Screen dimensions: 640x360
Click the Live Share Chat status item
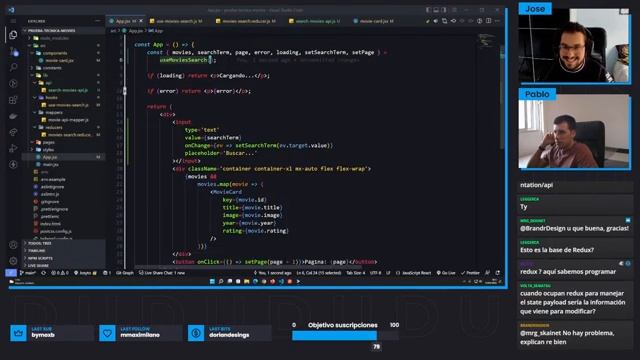(162, 273)
